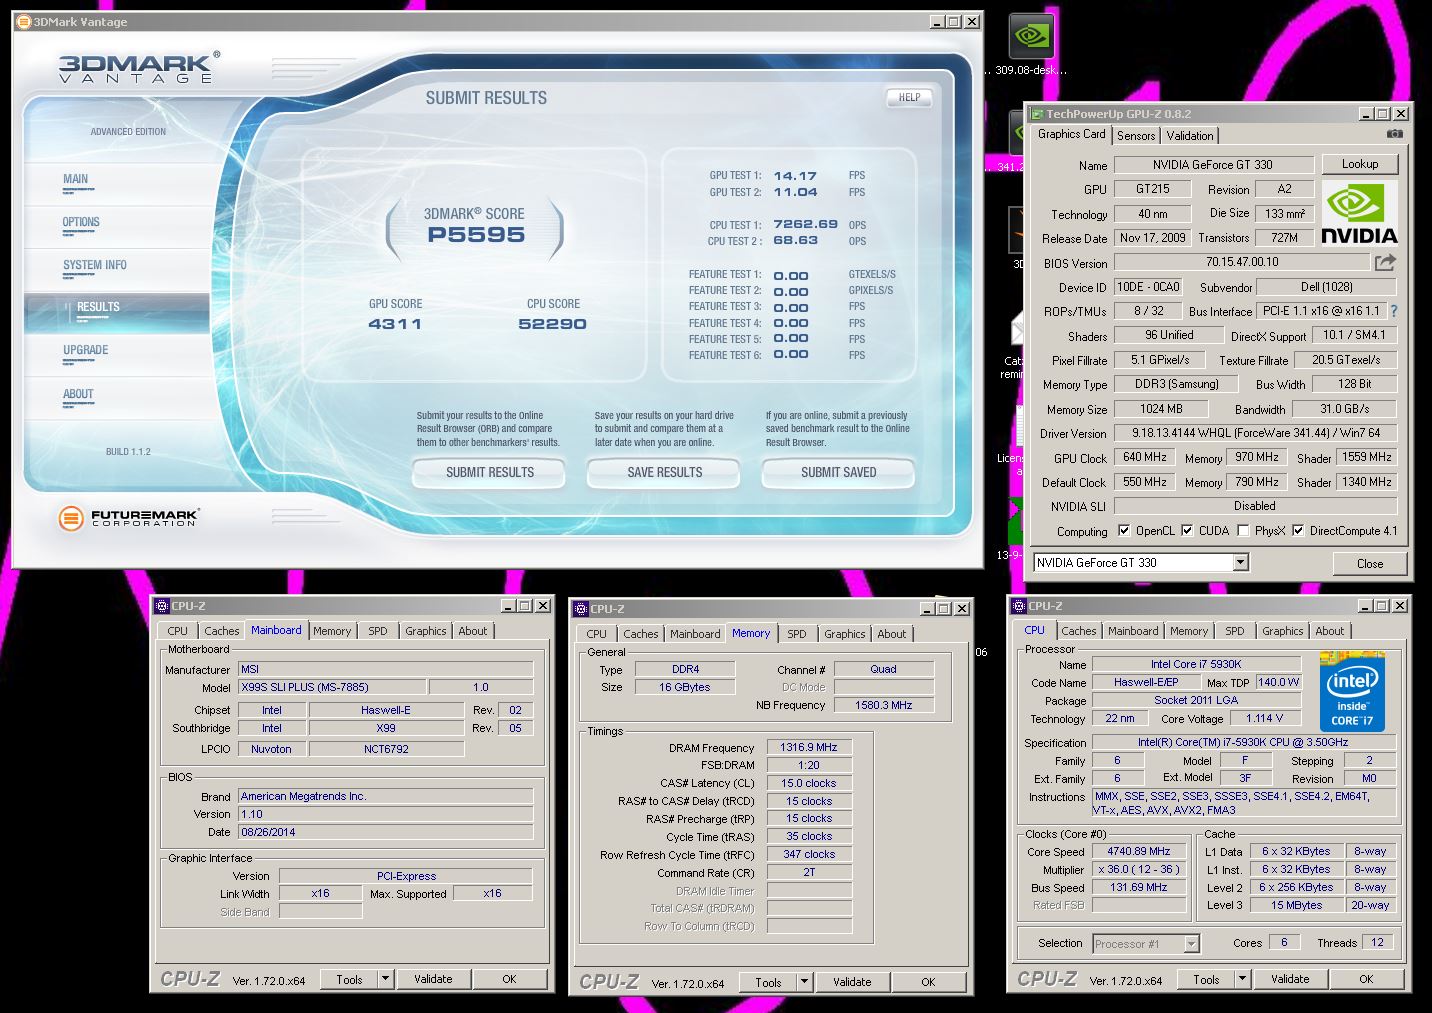Switch to the Sensors tab in GPU-Z
Screen dimensions: 1432x1013
(x=1136, y=136)
